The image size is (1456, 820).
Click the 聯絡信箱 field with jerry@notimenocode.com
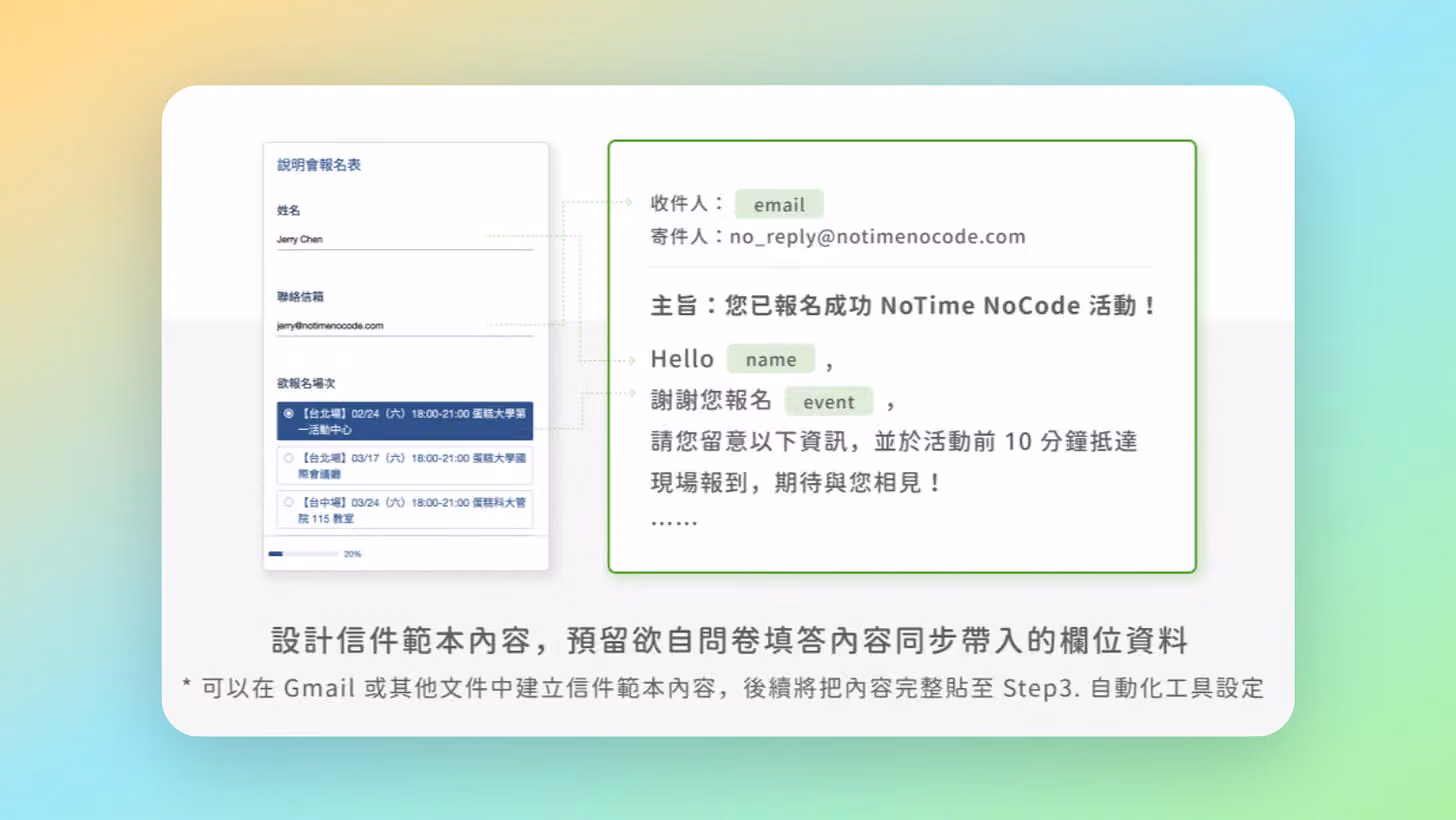pos(405,325)
